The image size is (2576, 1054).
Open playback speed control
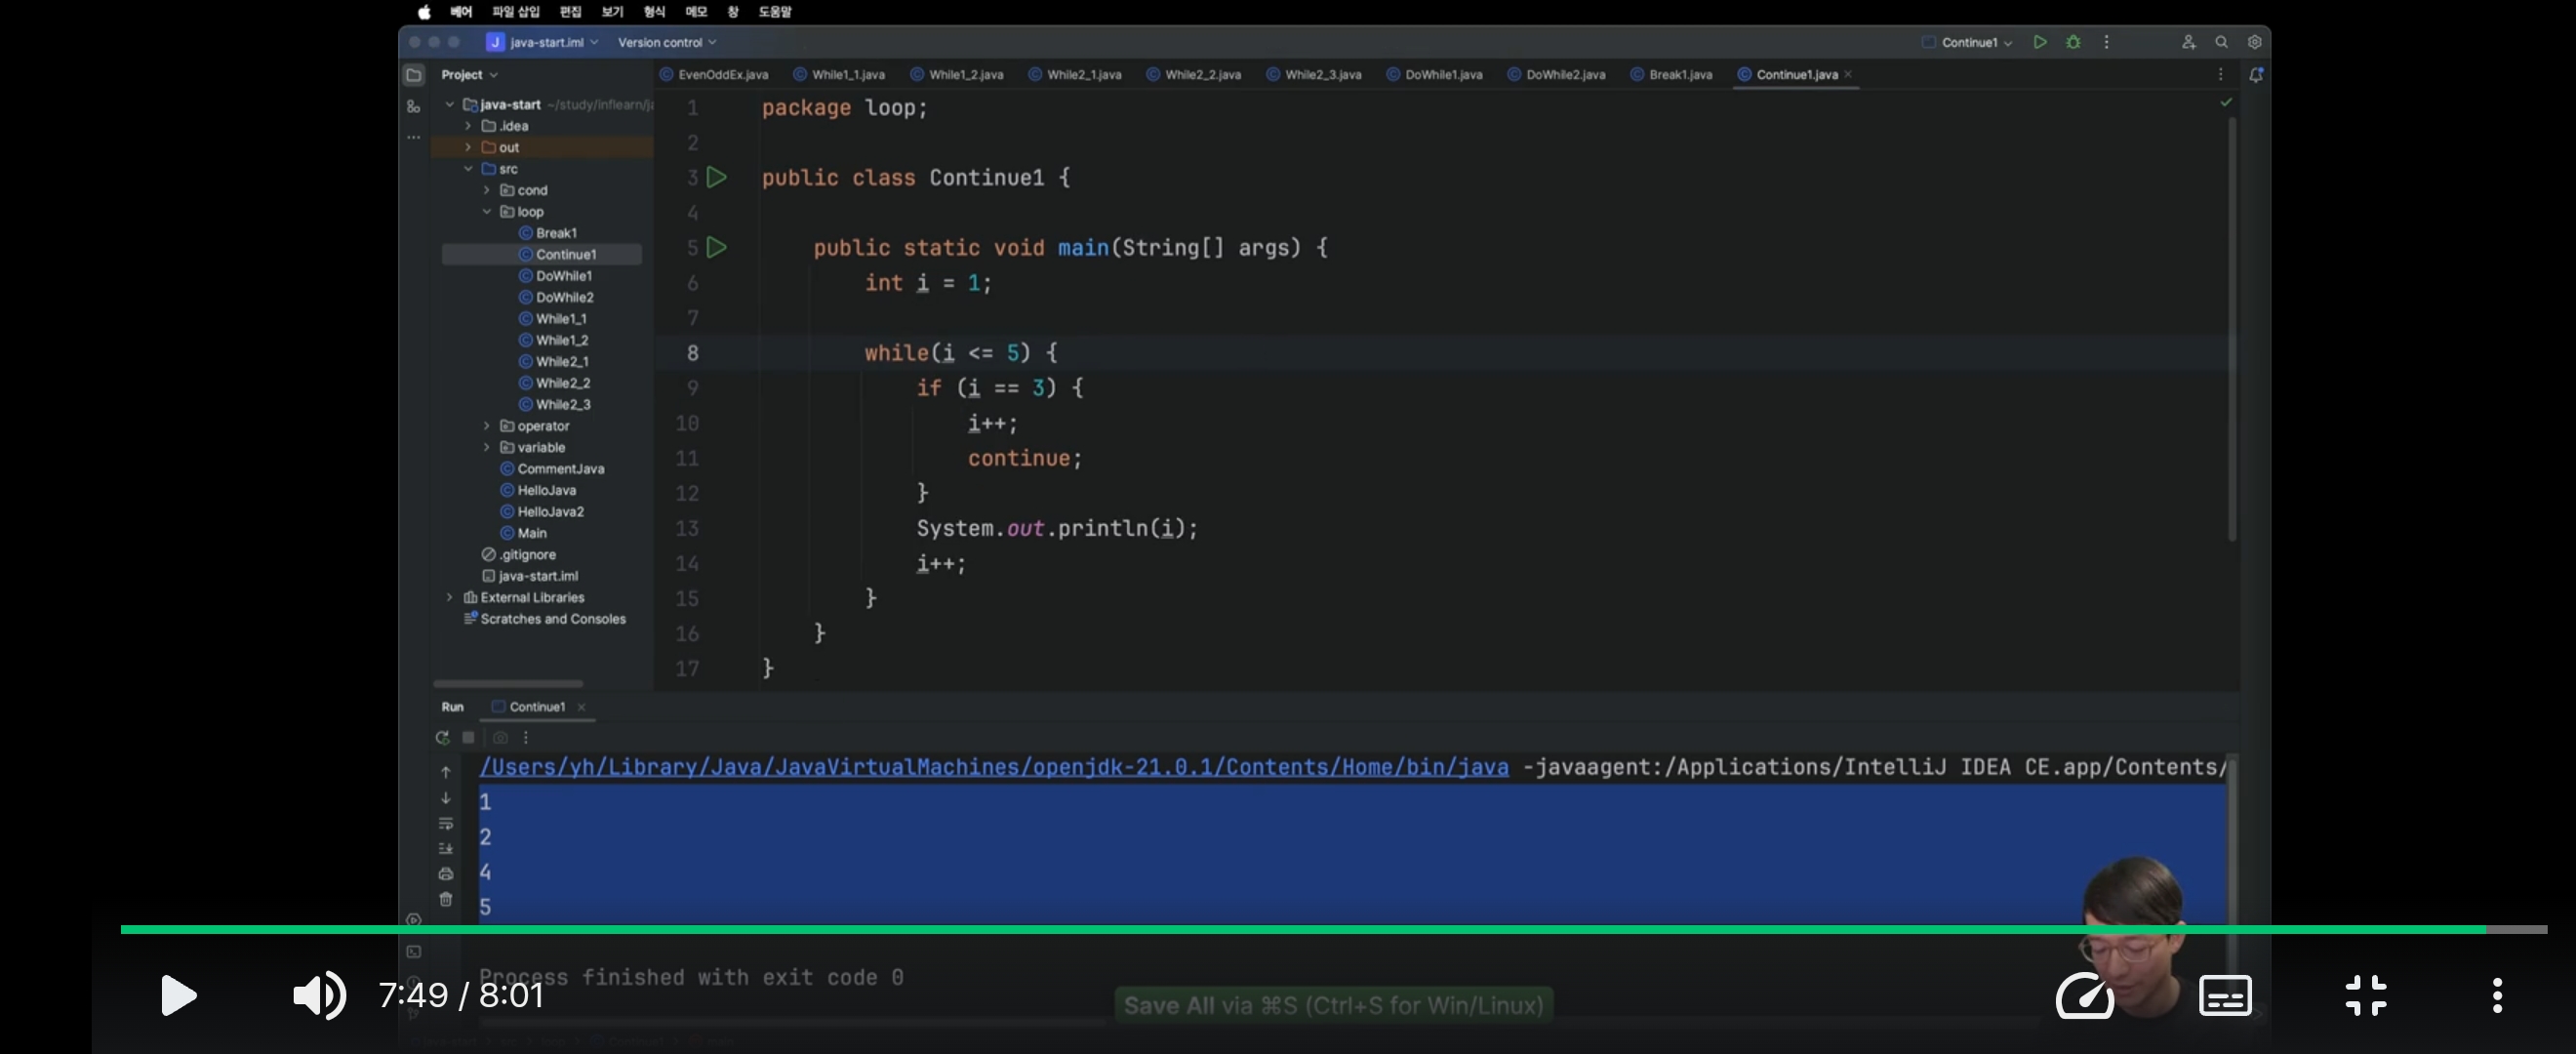[x=2084, y=995]
